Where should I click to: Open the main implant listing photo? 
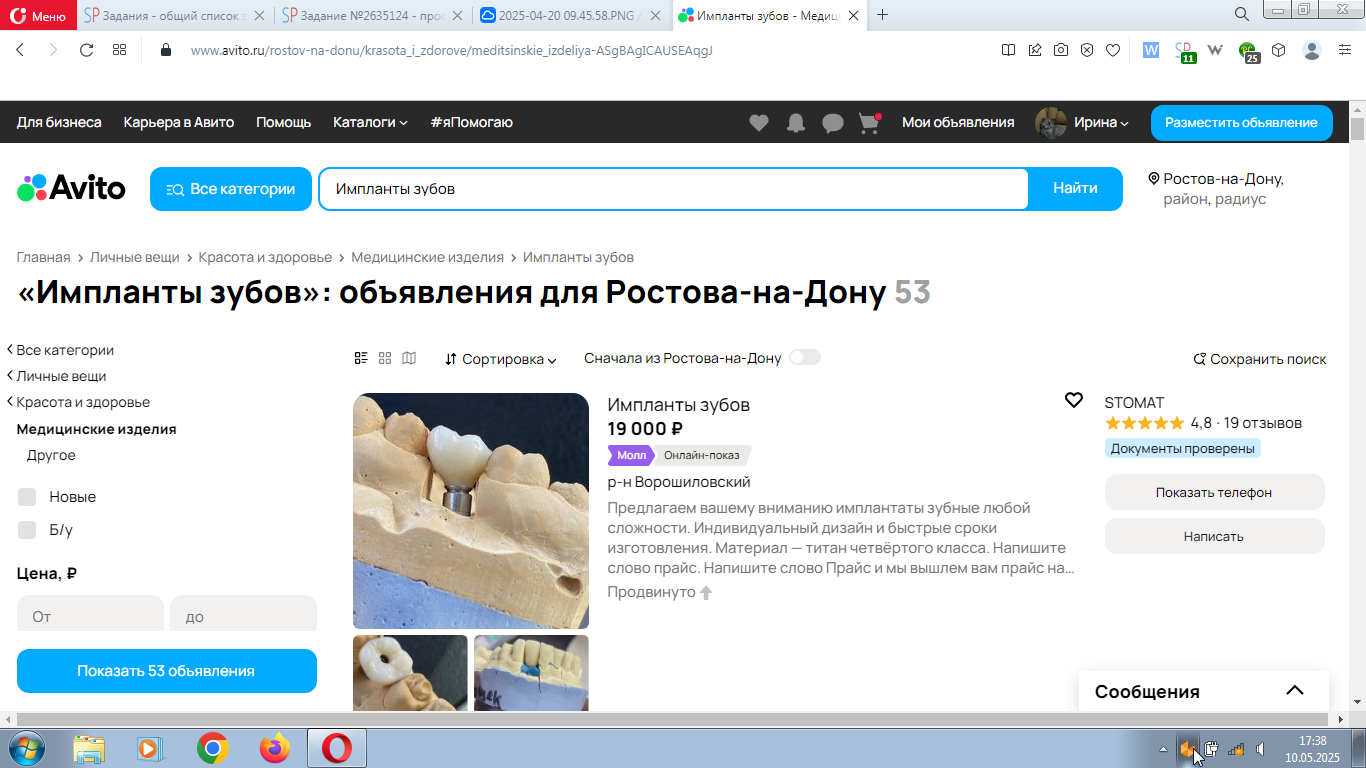pos(471,511)
